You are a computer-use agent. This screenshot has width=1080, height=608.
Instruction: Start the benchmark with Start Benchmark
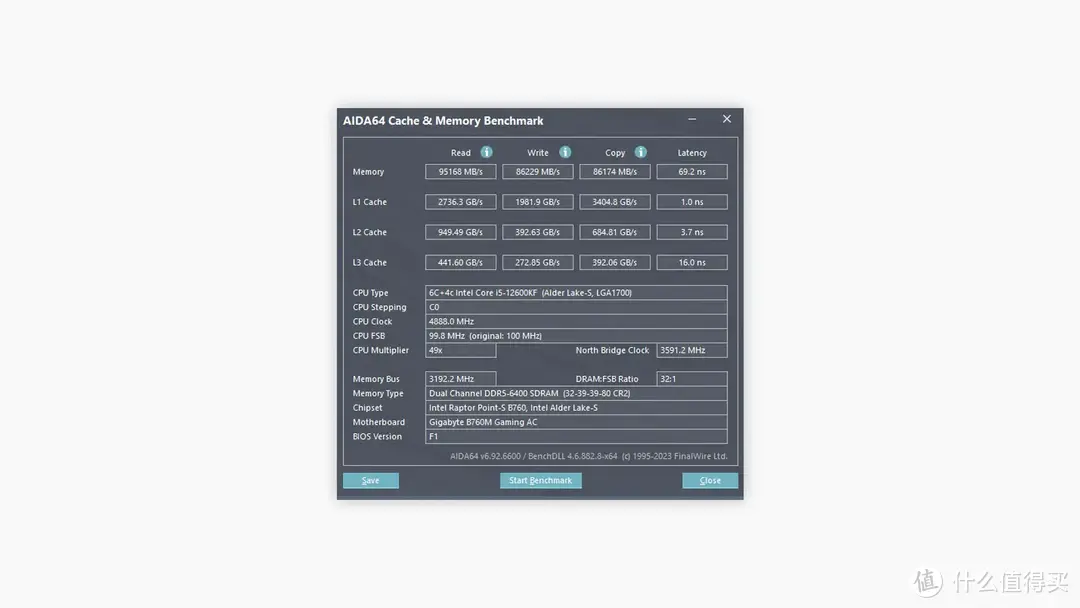click(540, 480)
